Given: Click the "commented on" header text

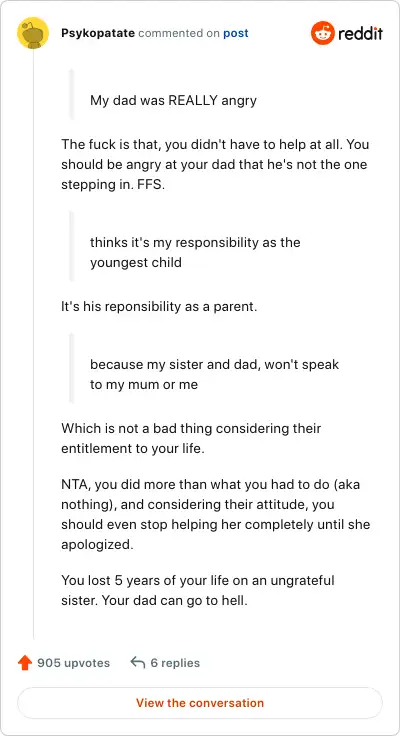Looking at the screenshot, I should (179, 33).
